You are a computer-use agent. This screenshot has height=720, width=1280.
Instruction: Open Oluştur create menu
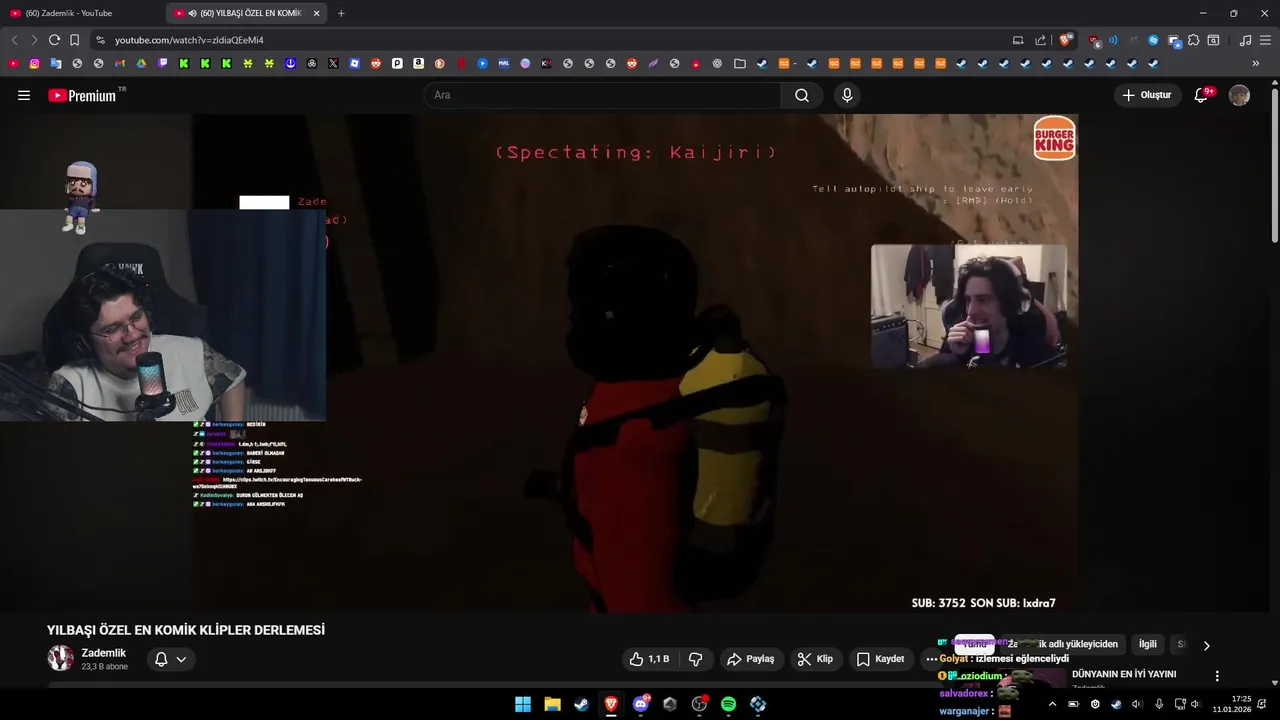click(1147, 95)
